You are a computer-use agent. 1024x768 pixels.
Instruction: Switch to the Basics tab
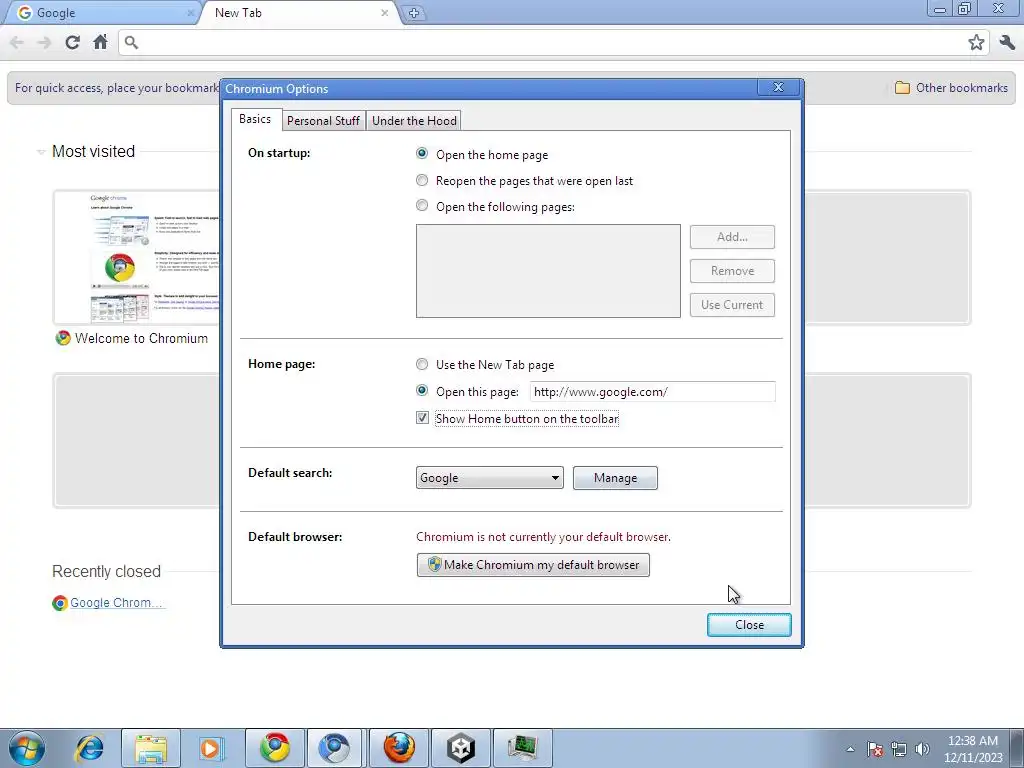click(255, 119)
